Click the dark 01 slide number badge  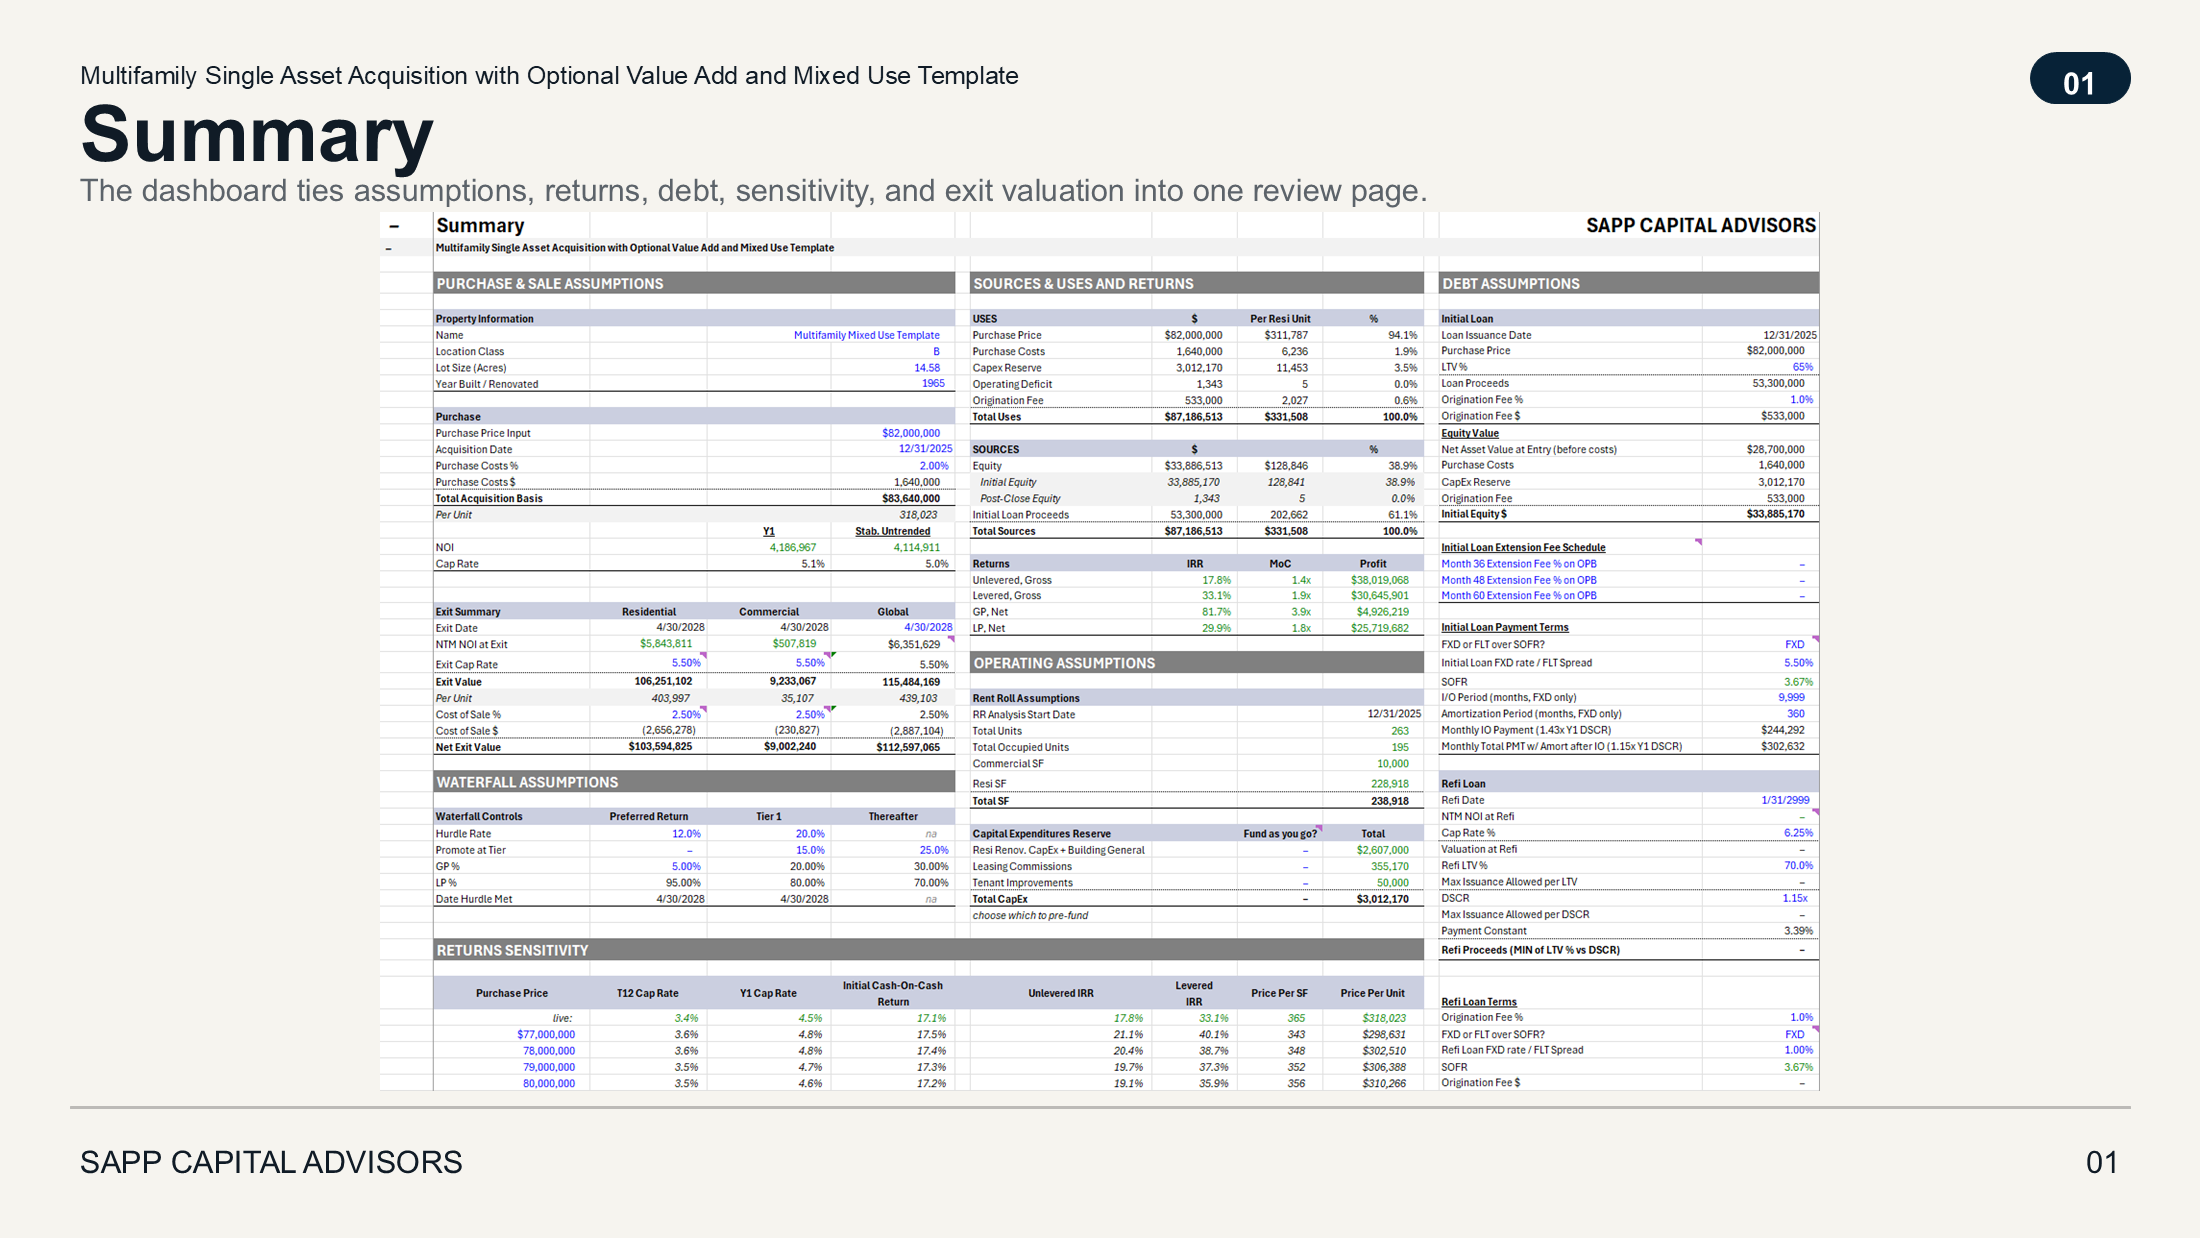click(x=2079, y=79)
